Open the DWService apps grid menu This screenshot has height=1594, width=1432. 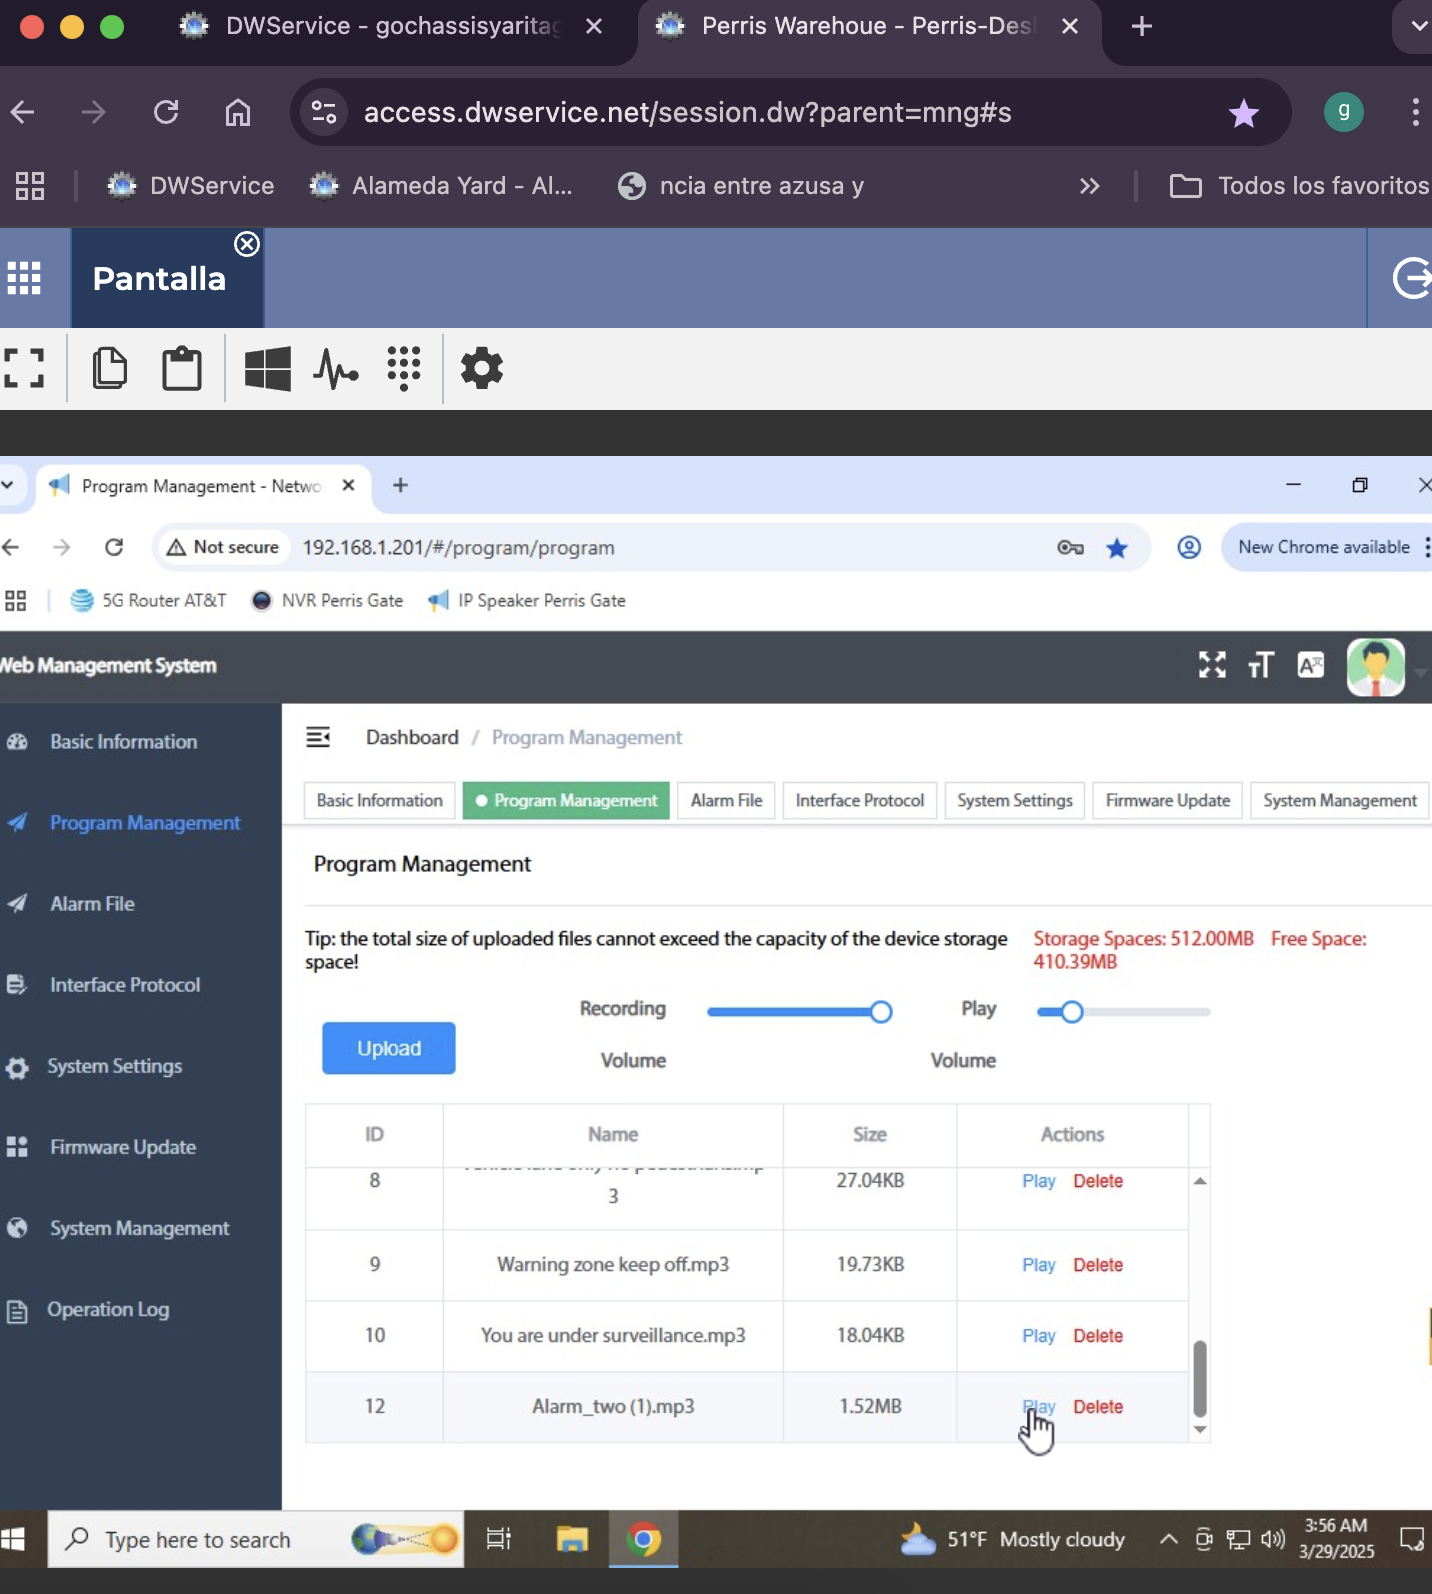point(24,278)
